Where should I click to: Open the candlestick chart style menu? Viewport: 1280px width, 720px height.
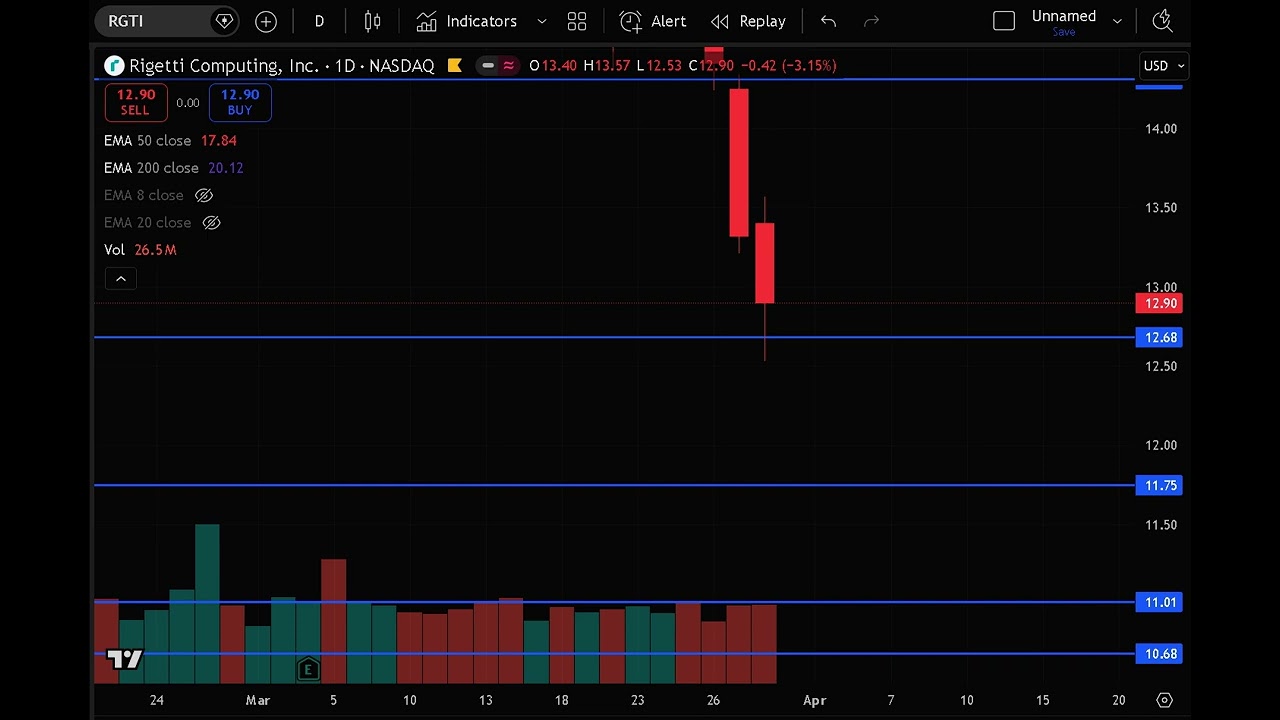(372, 21)
